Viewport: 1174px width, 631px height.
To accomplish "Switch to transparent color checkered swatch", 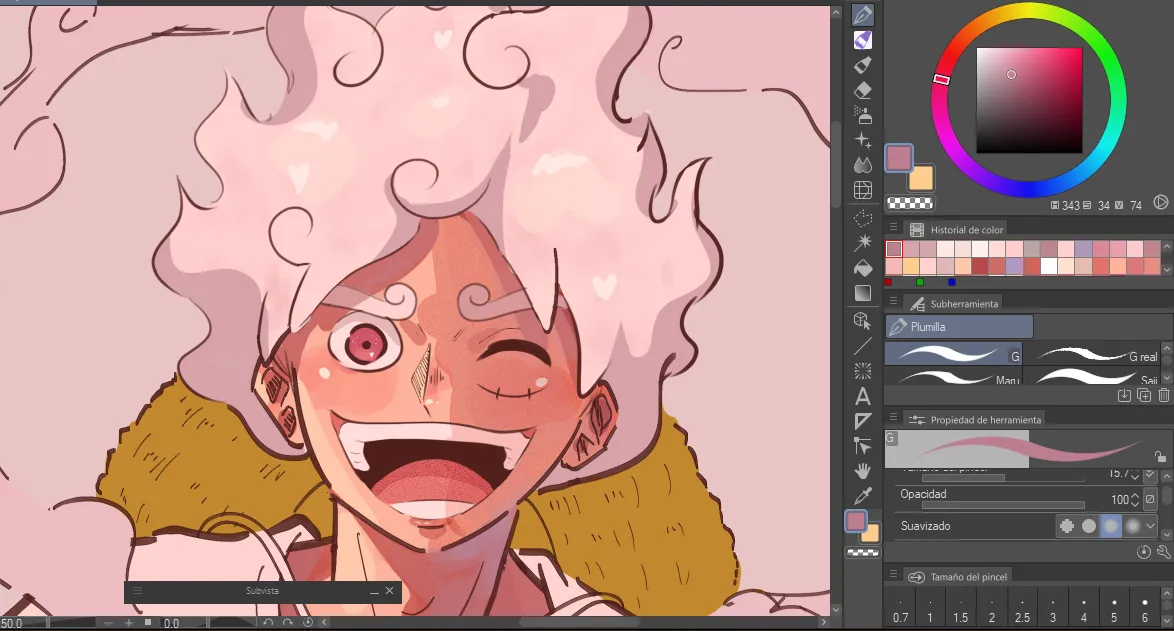I will [x=910, y=203].
